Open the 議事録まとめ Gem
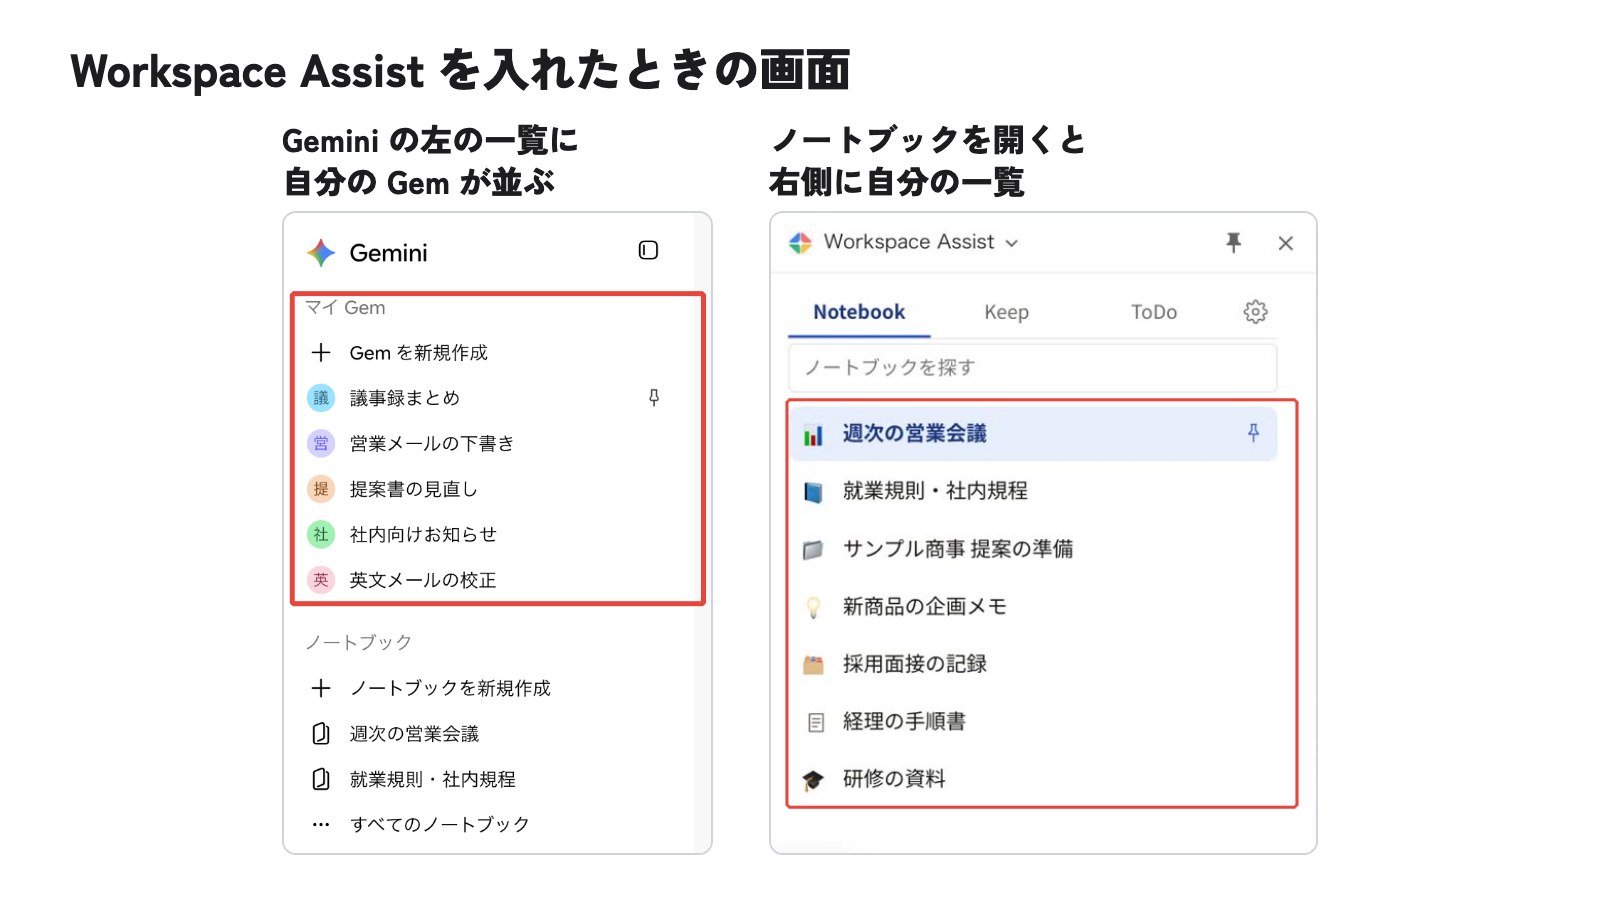The width and height of the screenshot is (1600, 900). click(404, 398)
